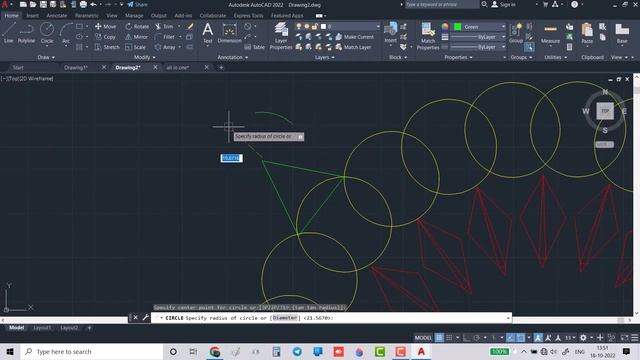Open the Parametric ribbon tab
Screen dimensions: 640x360
pos(87,16)
